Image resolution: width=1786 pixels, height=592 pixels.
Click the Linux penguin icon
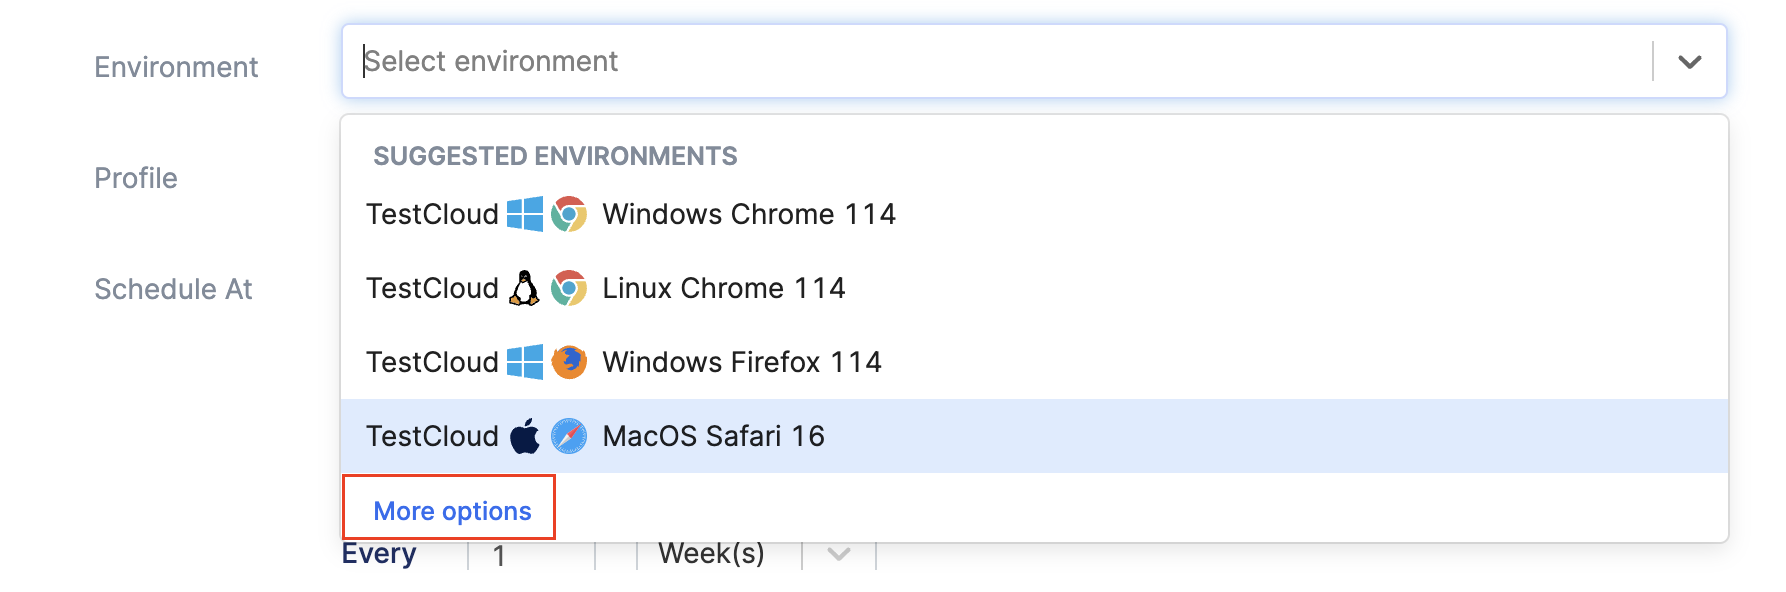coord(524,287)
